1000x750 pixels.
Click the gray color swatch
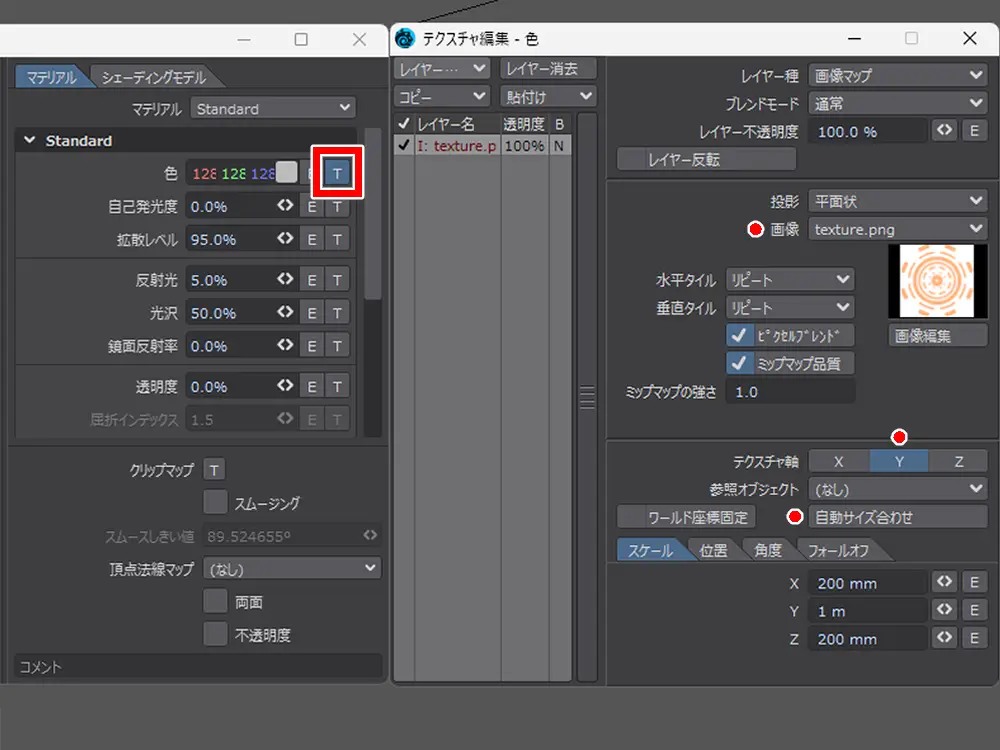point(287,172)
